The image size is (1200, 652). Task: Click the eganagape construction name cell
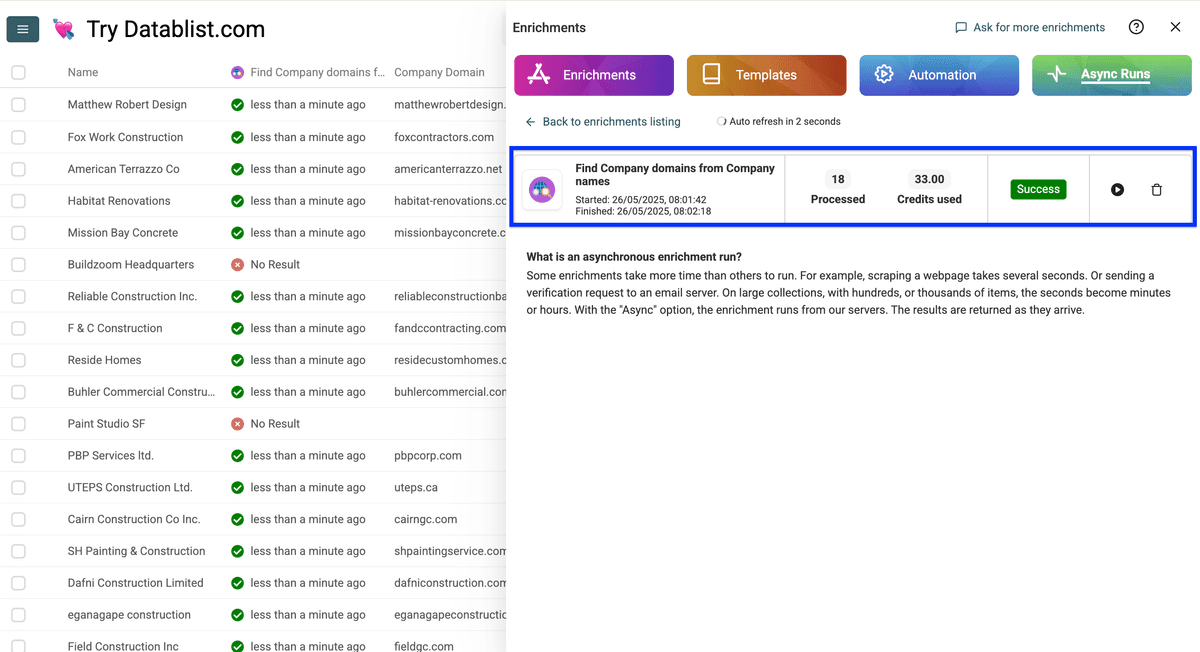pyautogui.click(x=129, y=615)
